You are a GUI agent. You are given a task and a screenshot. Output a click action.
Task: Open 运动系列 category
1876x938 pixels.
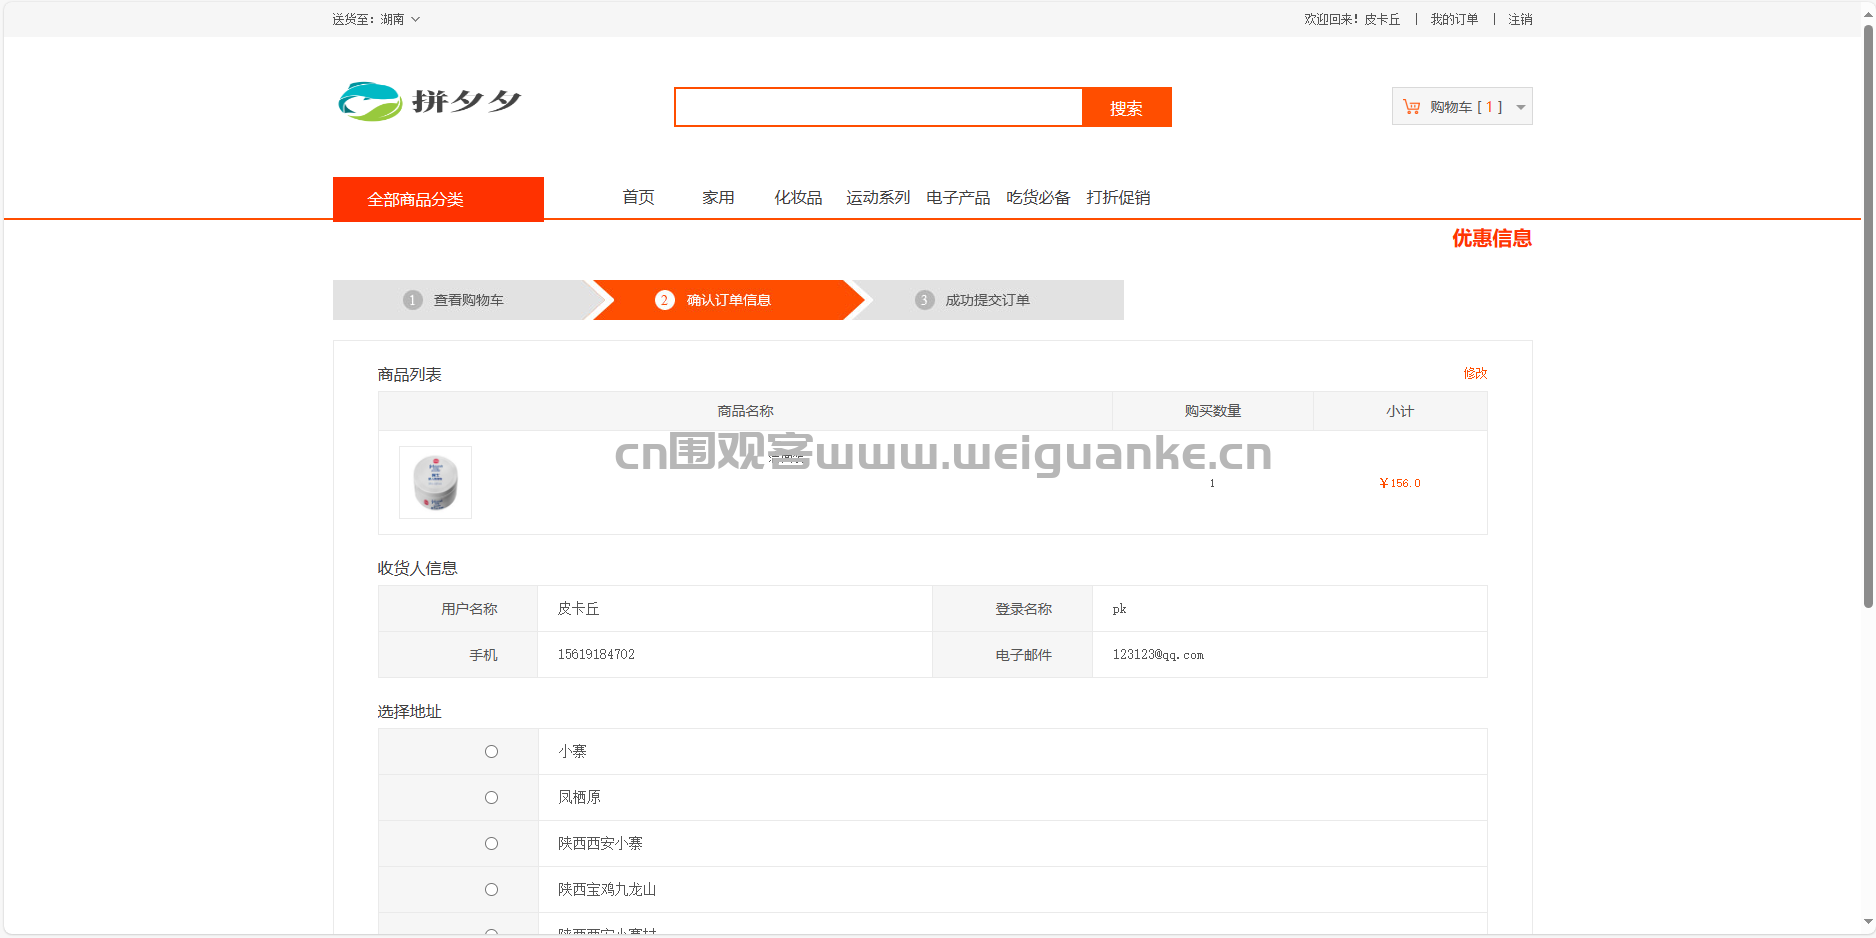click(878, 197)
